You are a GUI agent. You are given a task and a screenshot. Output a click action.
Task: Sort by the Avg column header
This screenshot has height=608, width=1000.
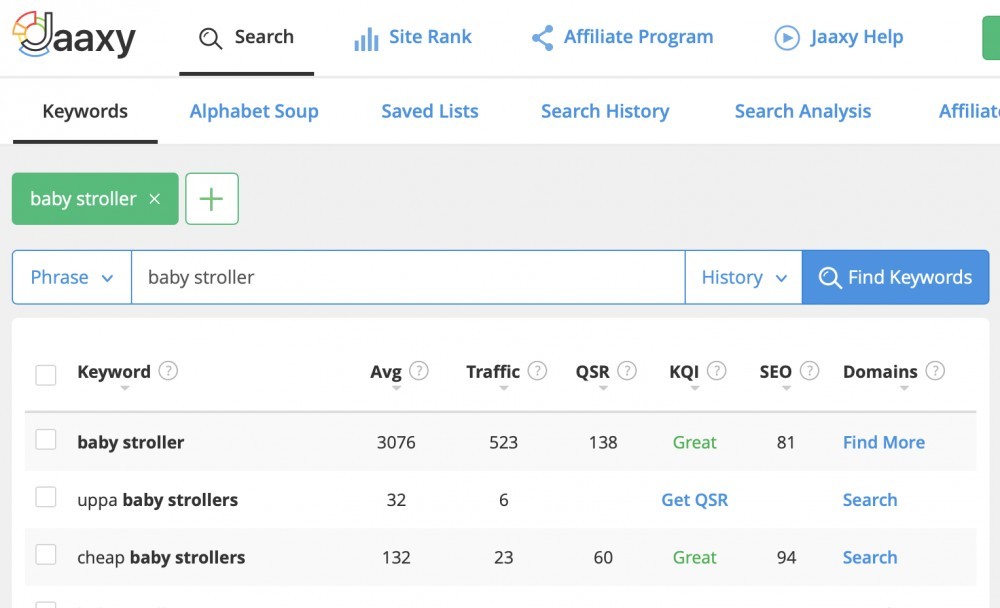click(x=386, y=372)
